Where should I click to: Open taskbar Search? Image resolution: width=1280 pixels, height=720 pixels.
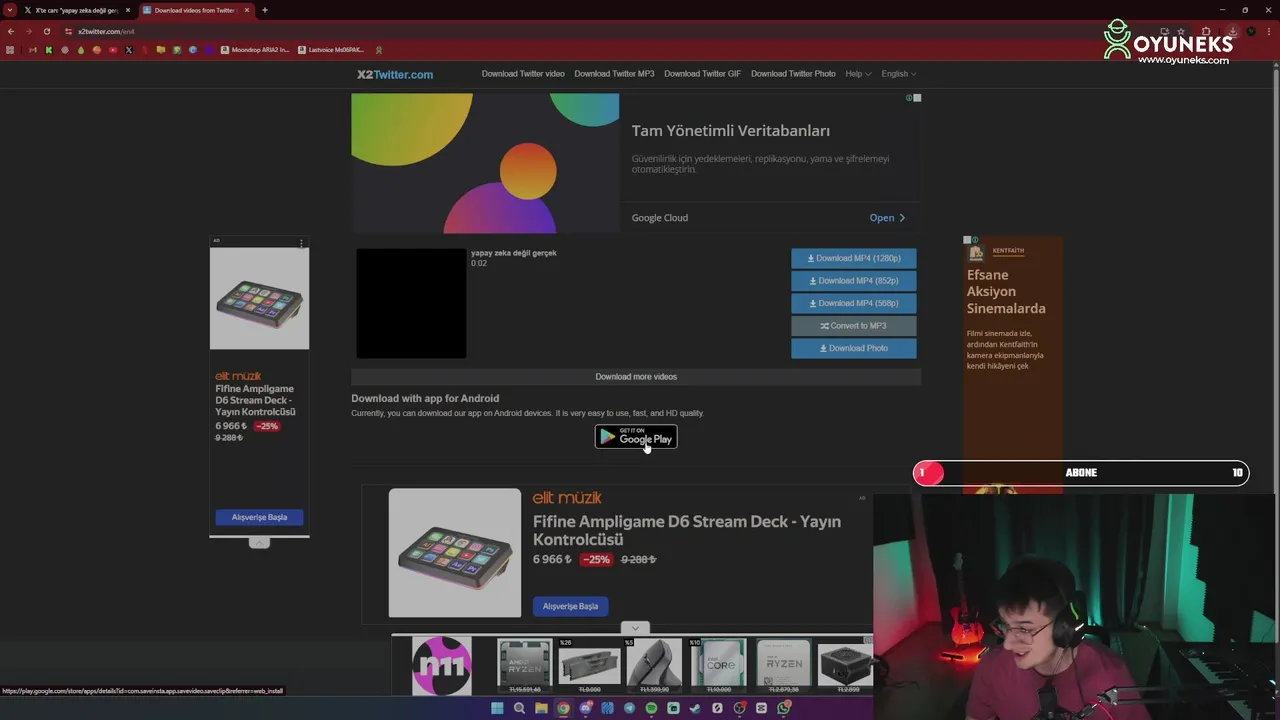pos(519,708)
